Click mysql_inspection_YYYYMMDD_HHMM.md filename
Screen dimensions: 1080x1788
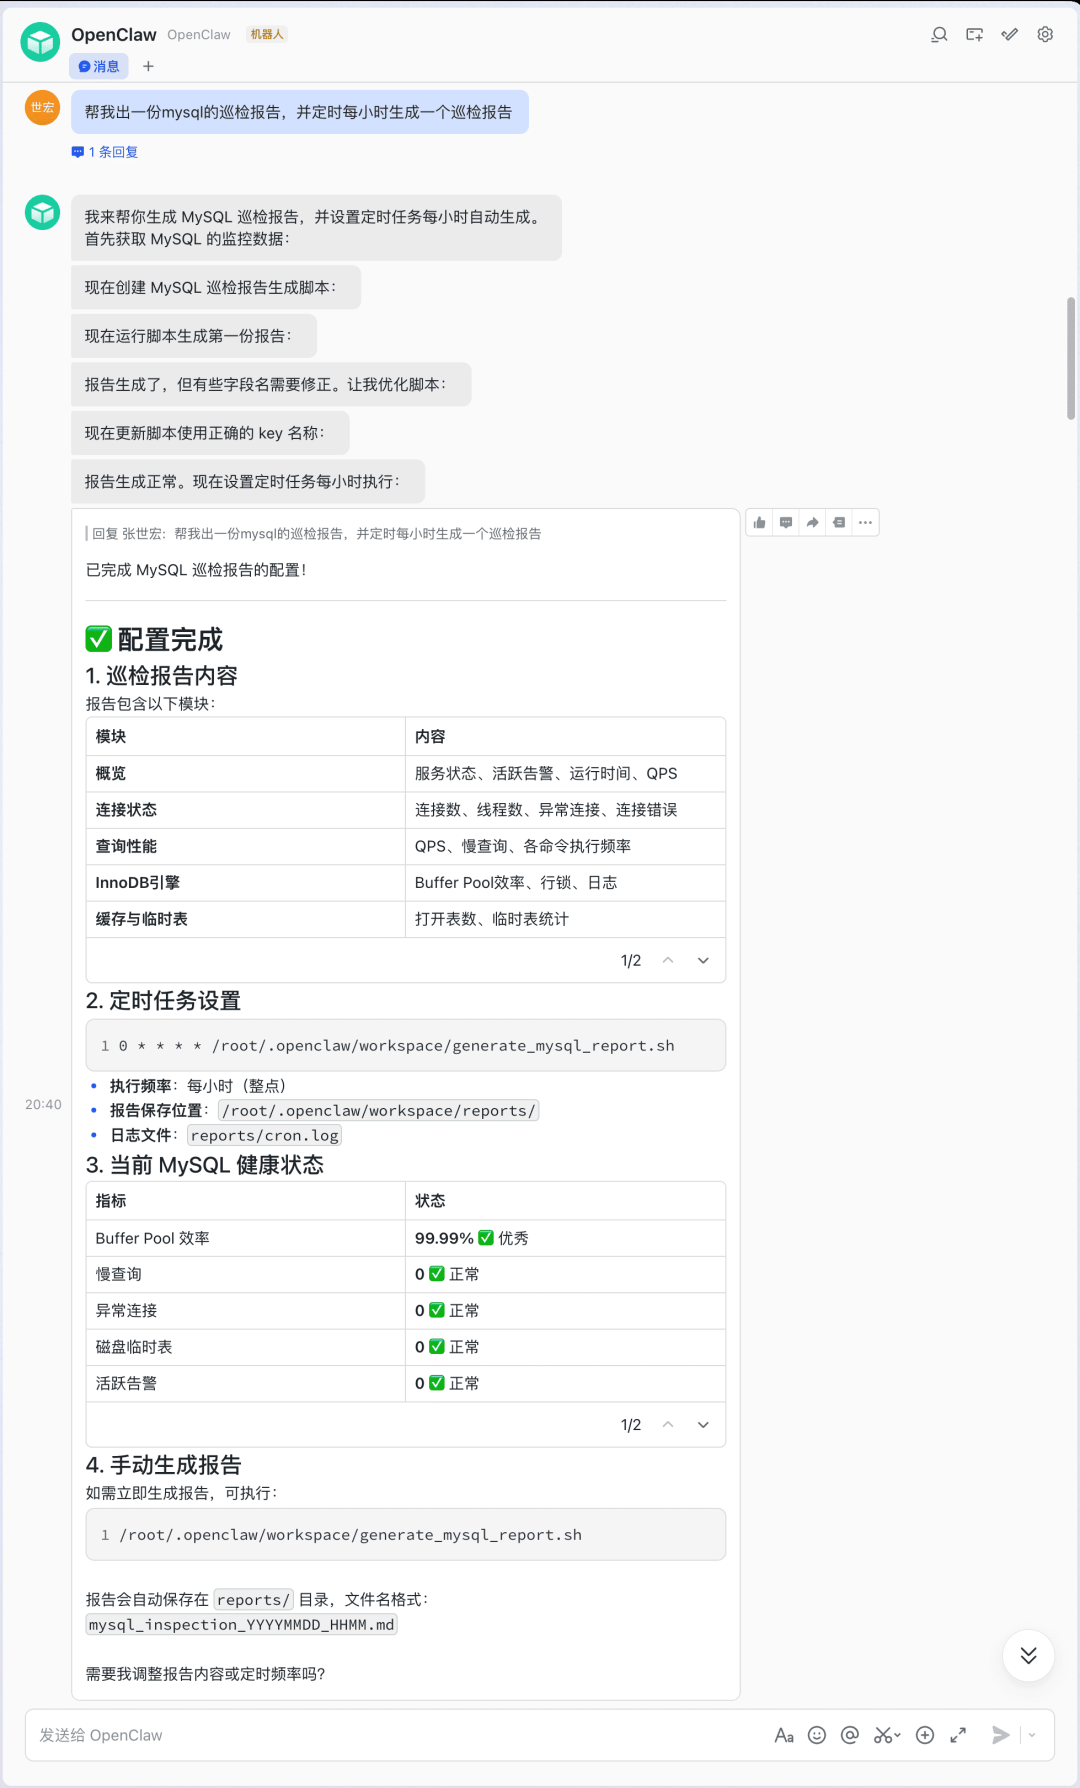[242, 1625]
